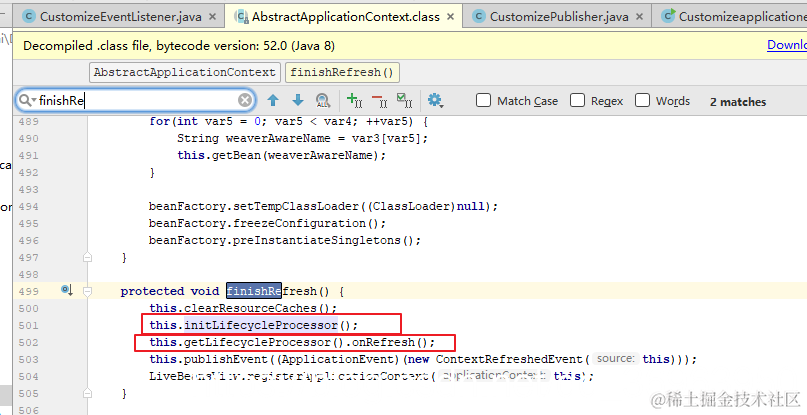
Task: Click decompiled class file notice text
Action: pyautogui.click(x=179, y=46)
